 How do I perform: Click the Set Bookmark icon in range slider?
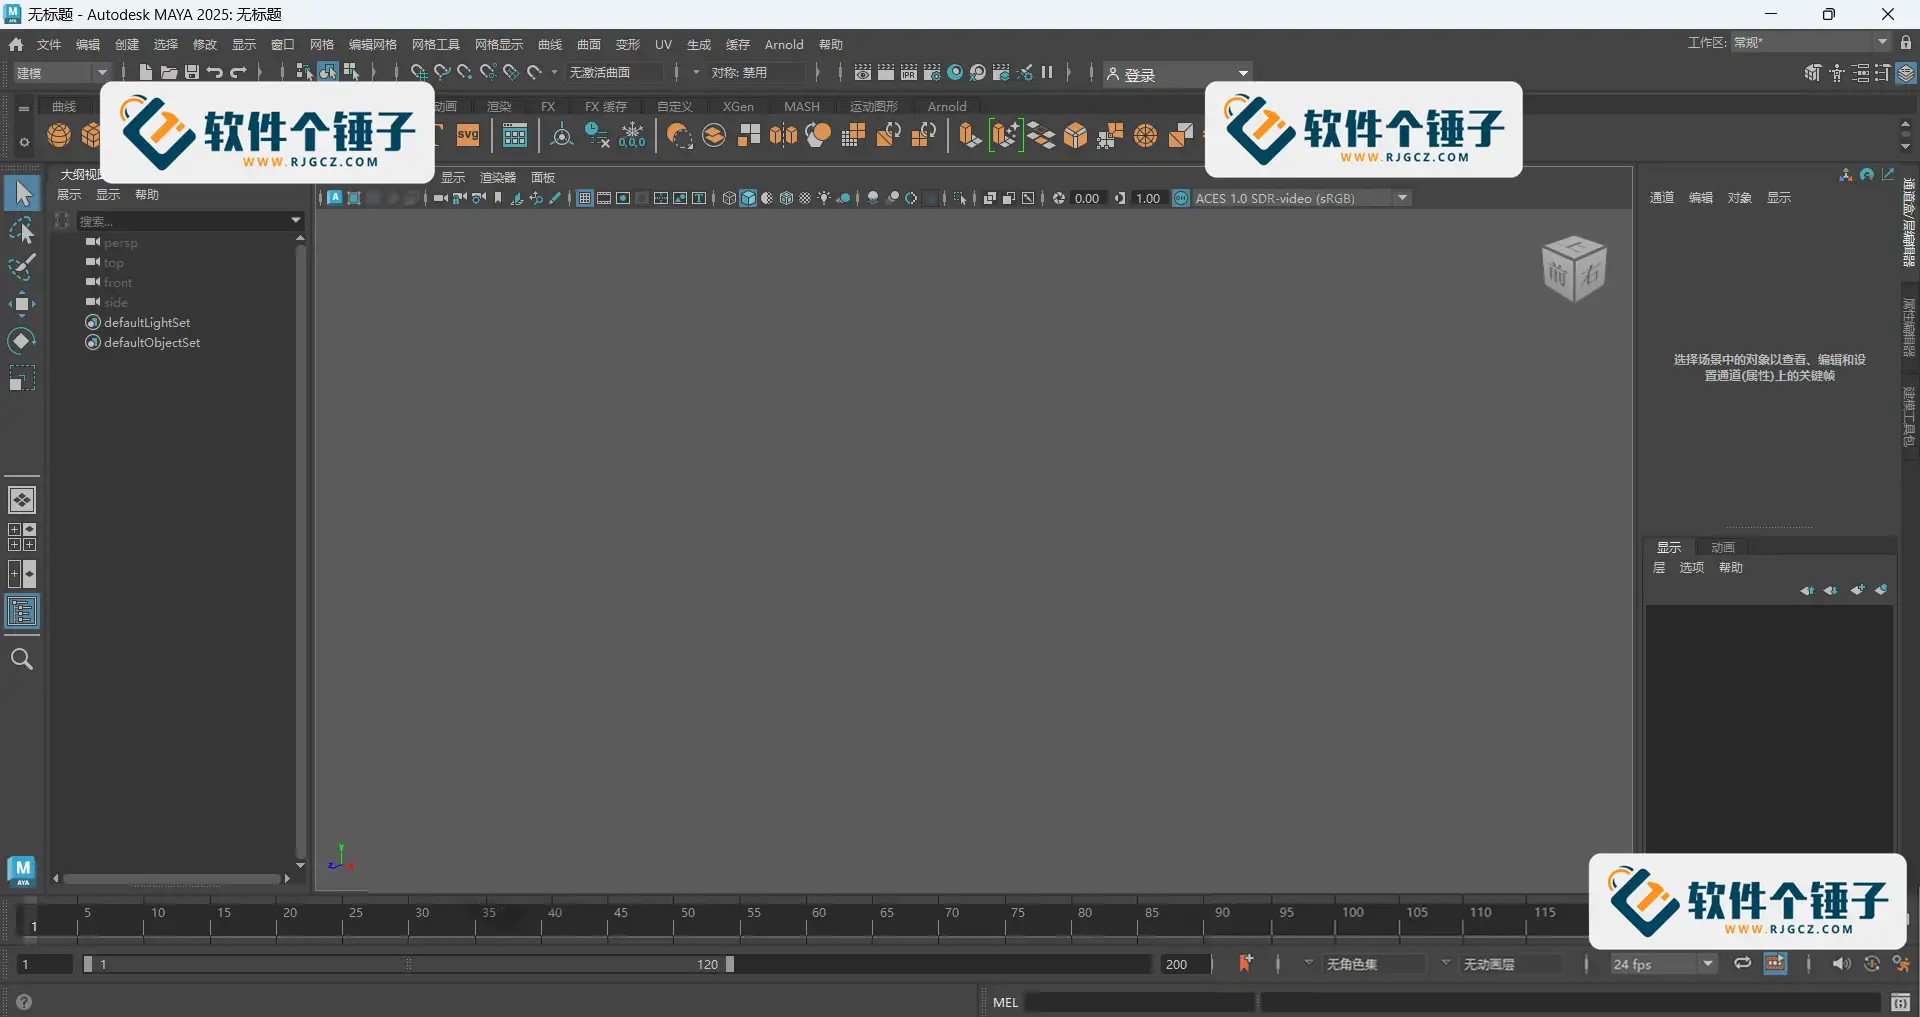(1246, 963)
